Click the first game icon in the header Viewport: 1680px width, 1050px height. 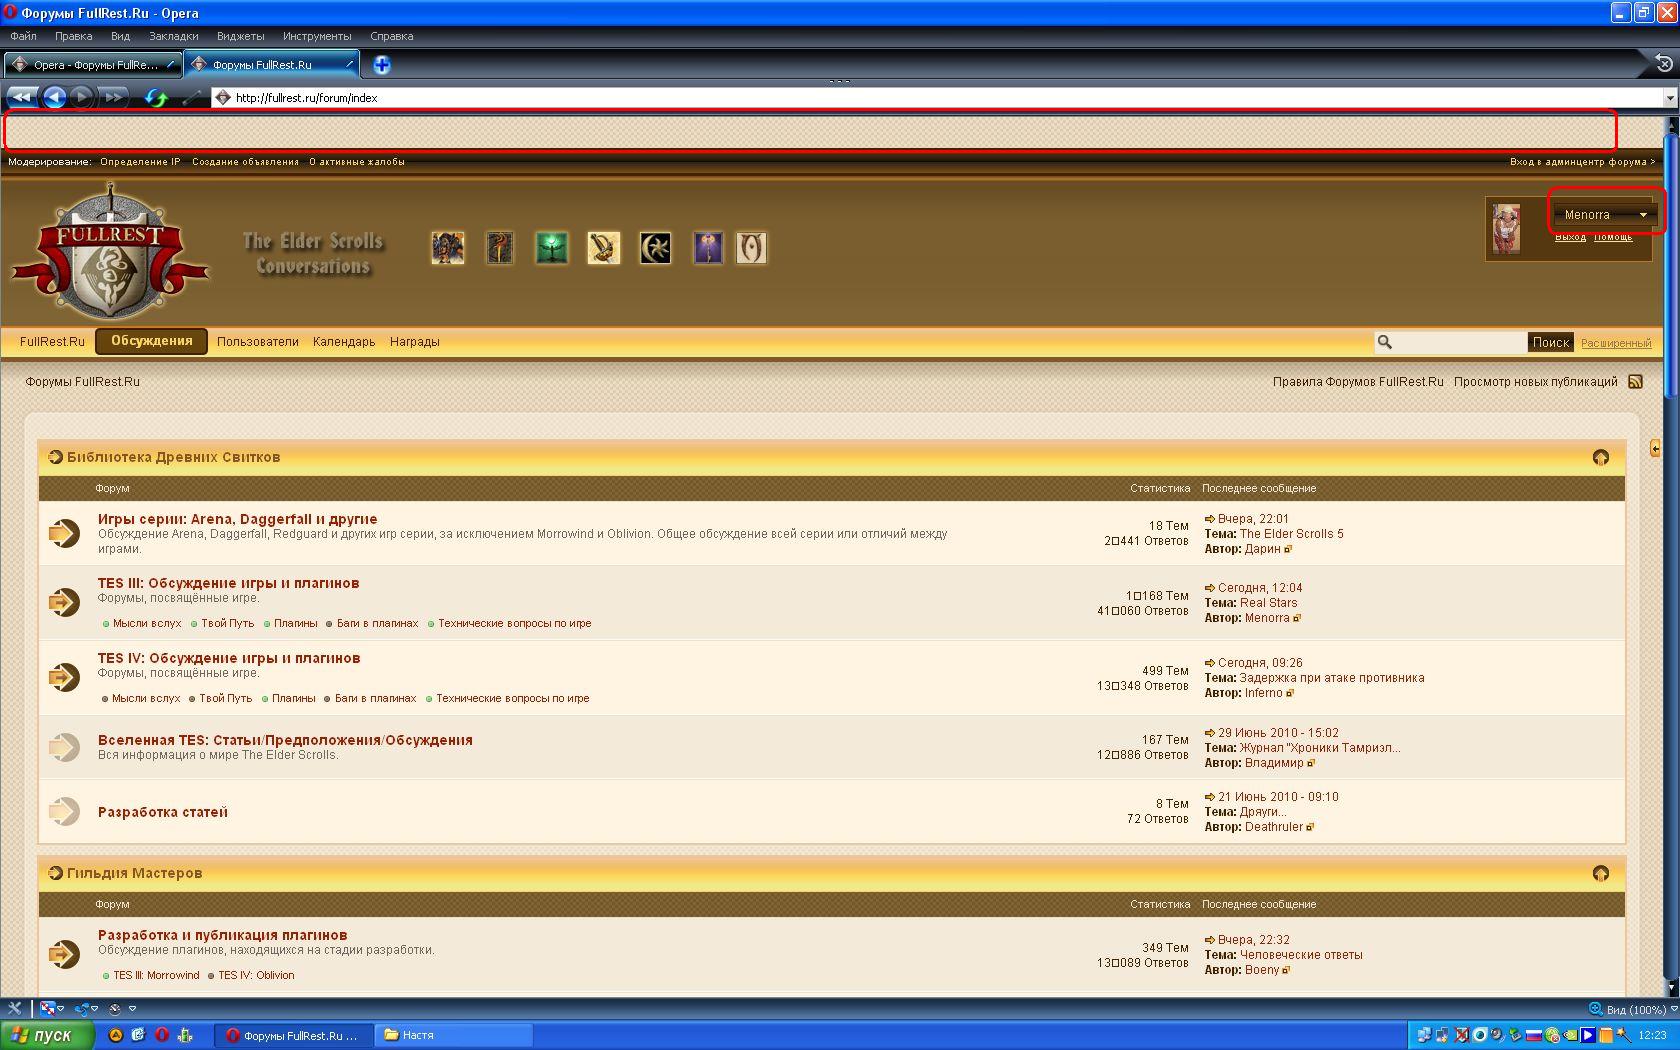(447, 248)
